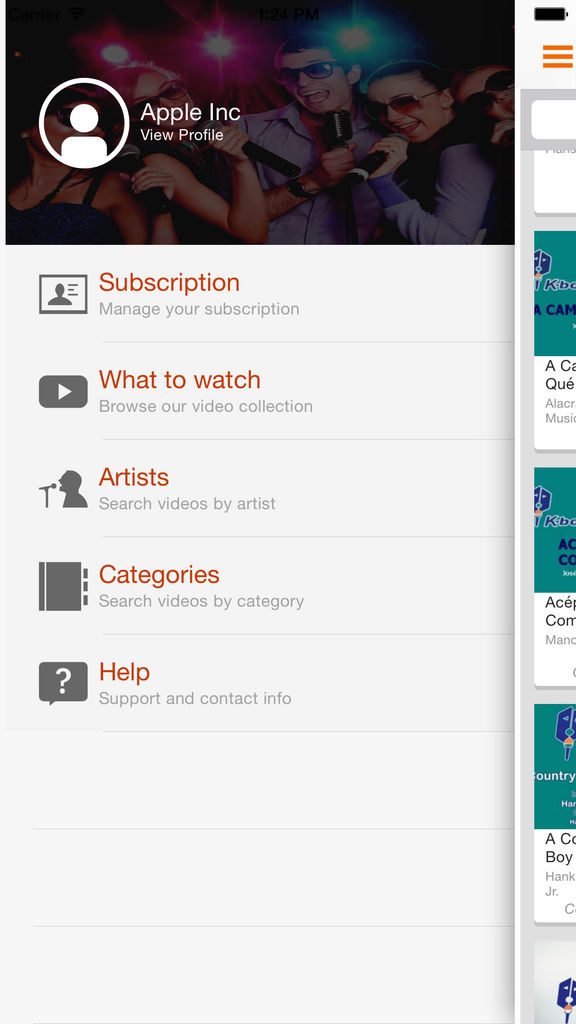Open the 'A Ca... Qué' video thumbnail
The image size is (576, 1024).
pos(555,293)
